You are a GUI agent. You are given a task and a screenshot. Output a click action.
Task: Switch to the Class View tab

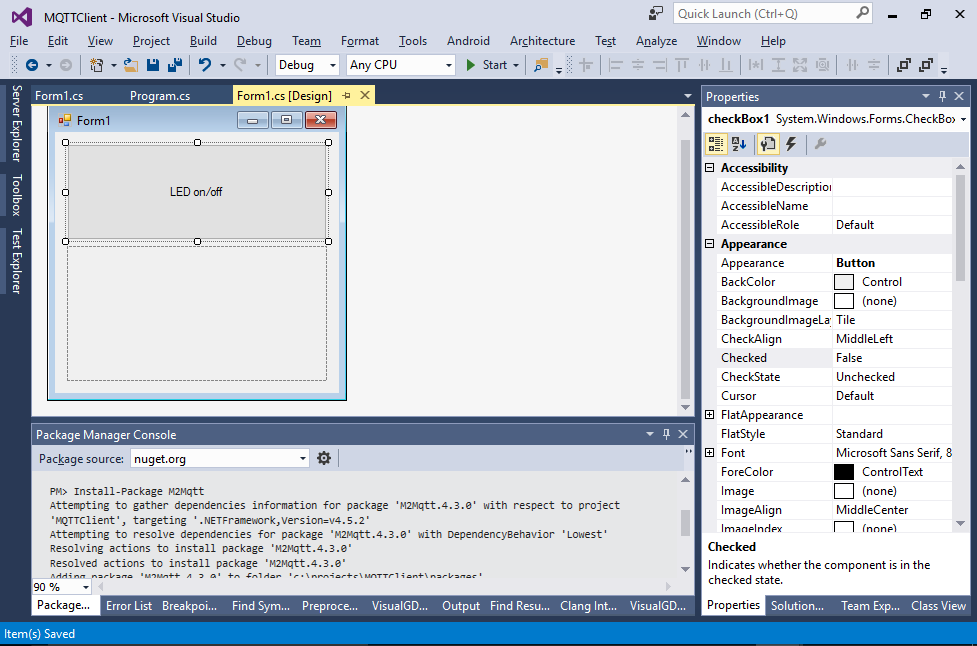point(938,606)
